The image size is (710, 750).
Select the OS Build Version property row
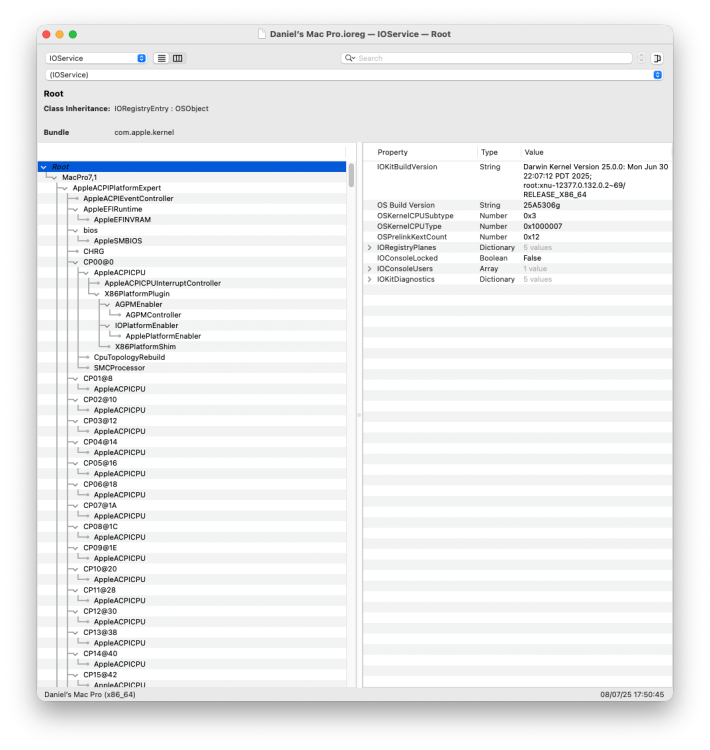517,205
